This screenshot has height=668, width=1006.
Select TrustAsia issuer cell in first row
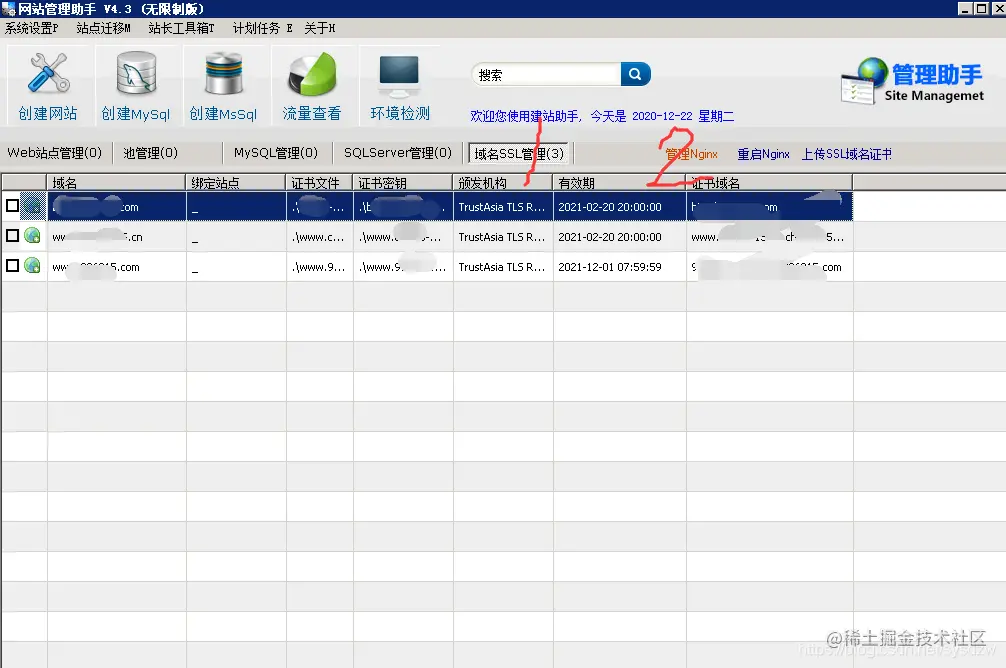pos(503,207)
